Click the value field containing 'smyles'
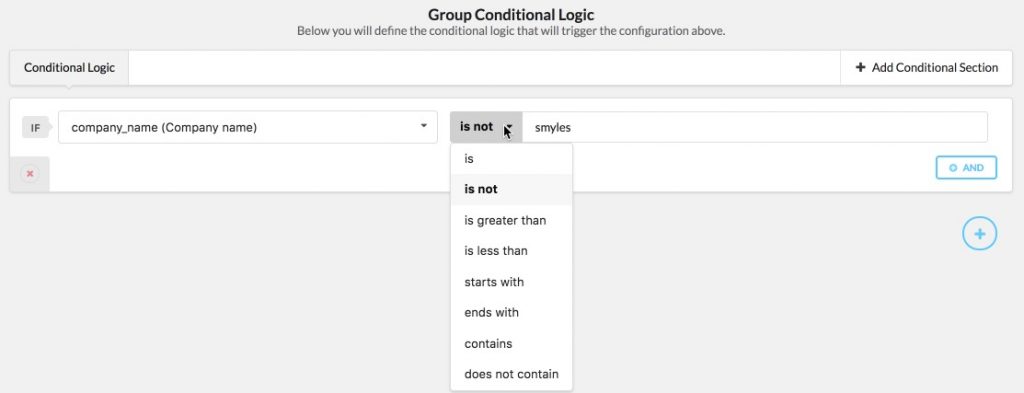The width and height of the screenshot is (1024, 393). click(x=755, y=127)
